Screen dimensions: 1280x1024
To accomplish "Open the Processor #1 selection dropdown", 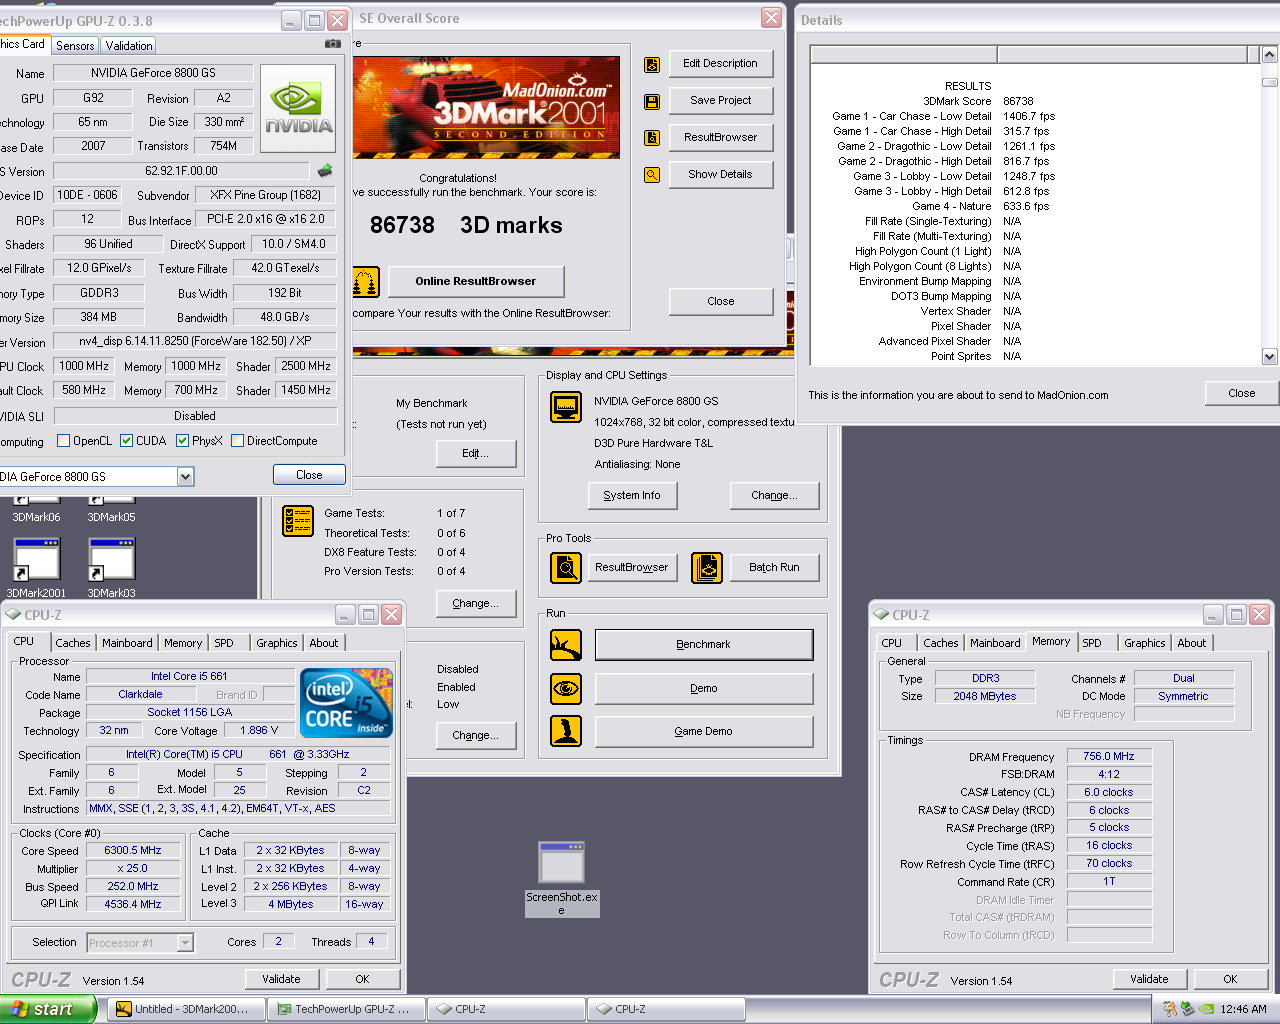I will coord(185,943).
